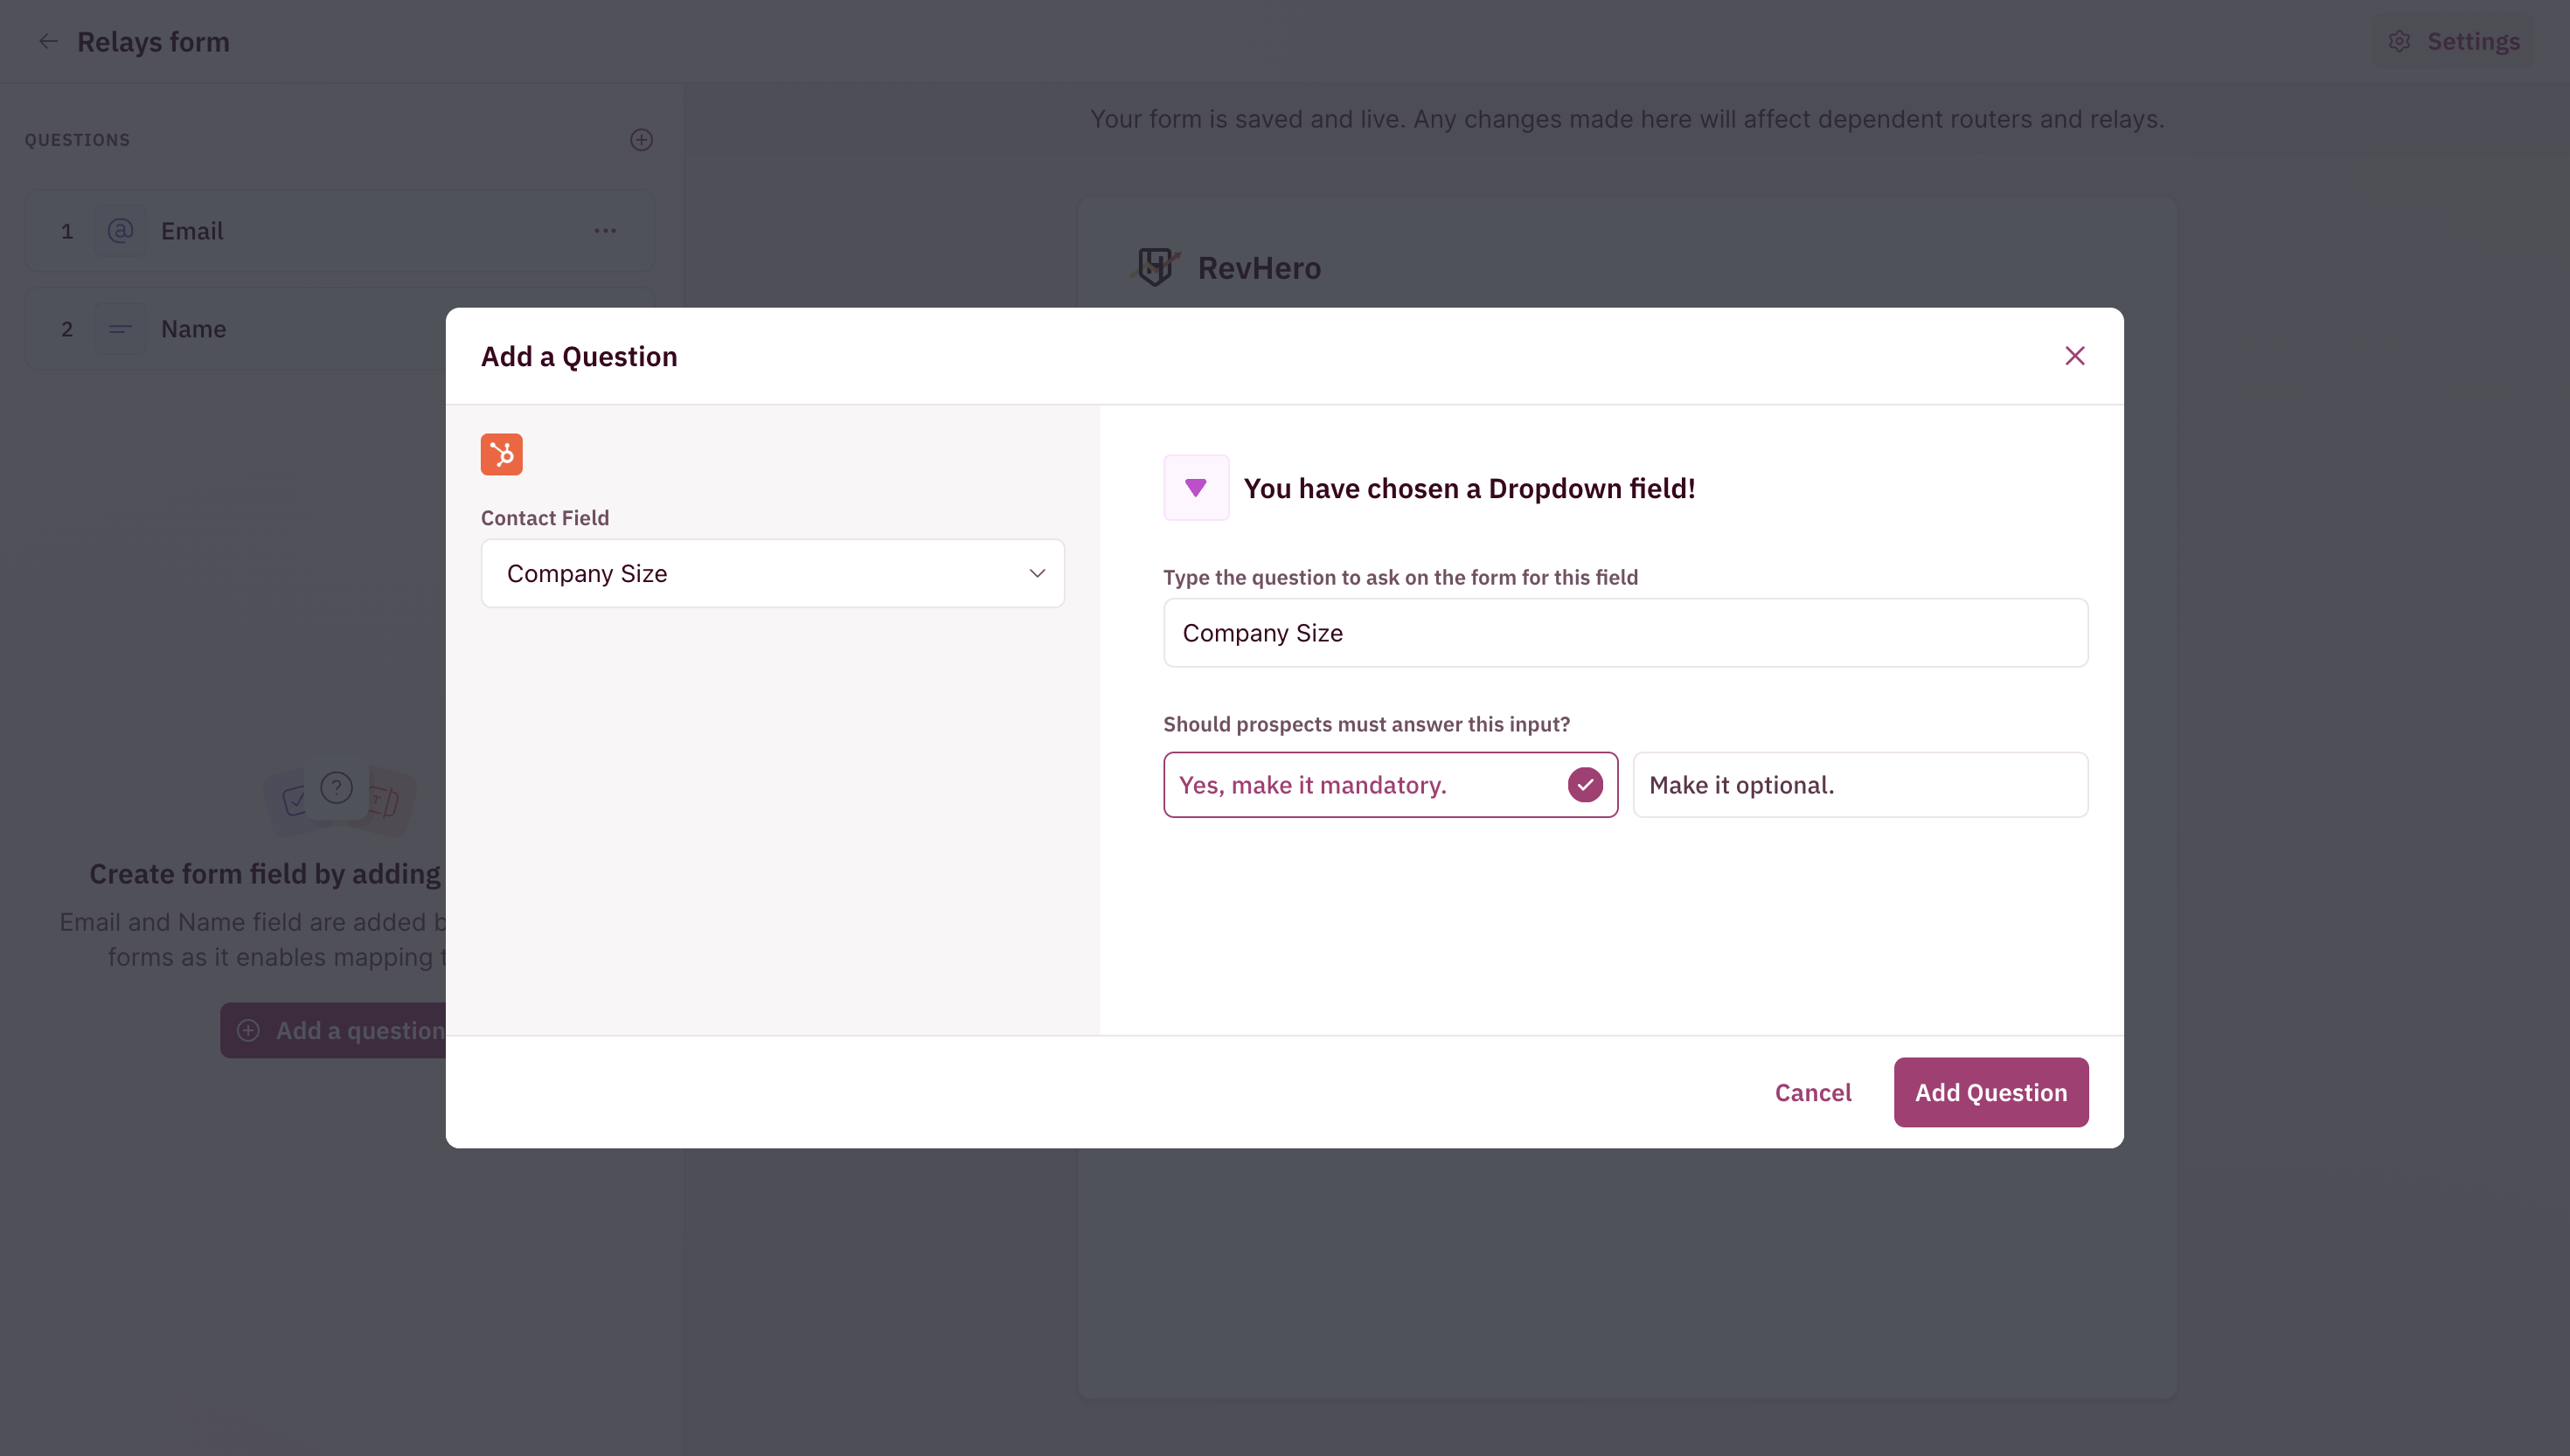Click 'Type the question to ask' label

(1400, 577)
